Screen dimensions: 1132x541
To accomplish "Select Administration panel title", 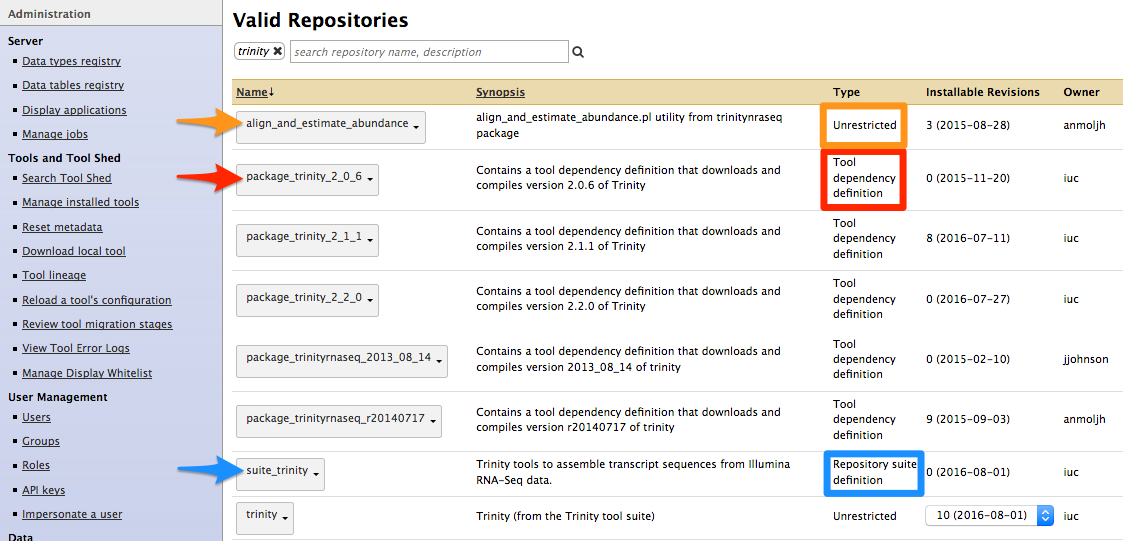I will click(x=49, y=14).
